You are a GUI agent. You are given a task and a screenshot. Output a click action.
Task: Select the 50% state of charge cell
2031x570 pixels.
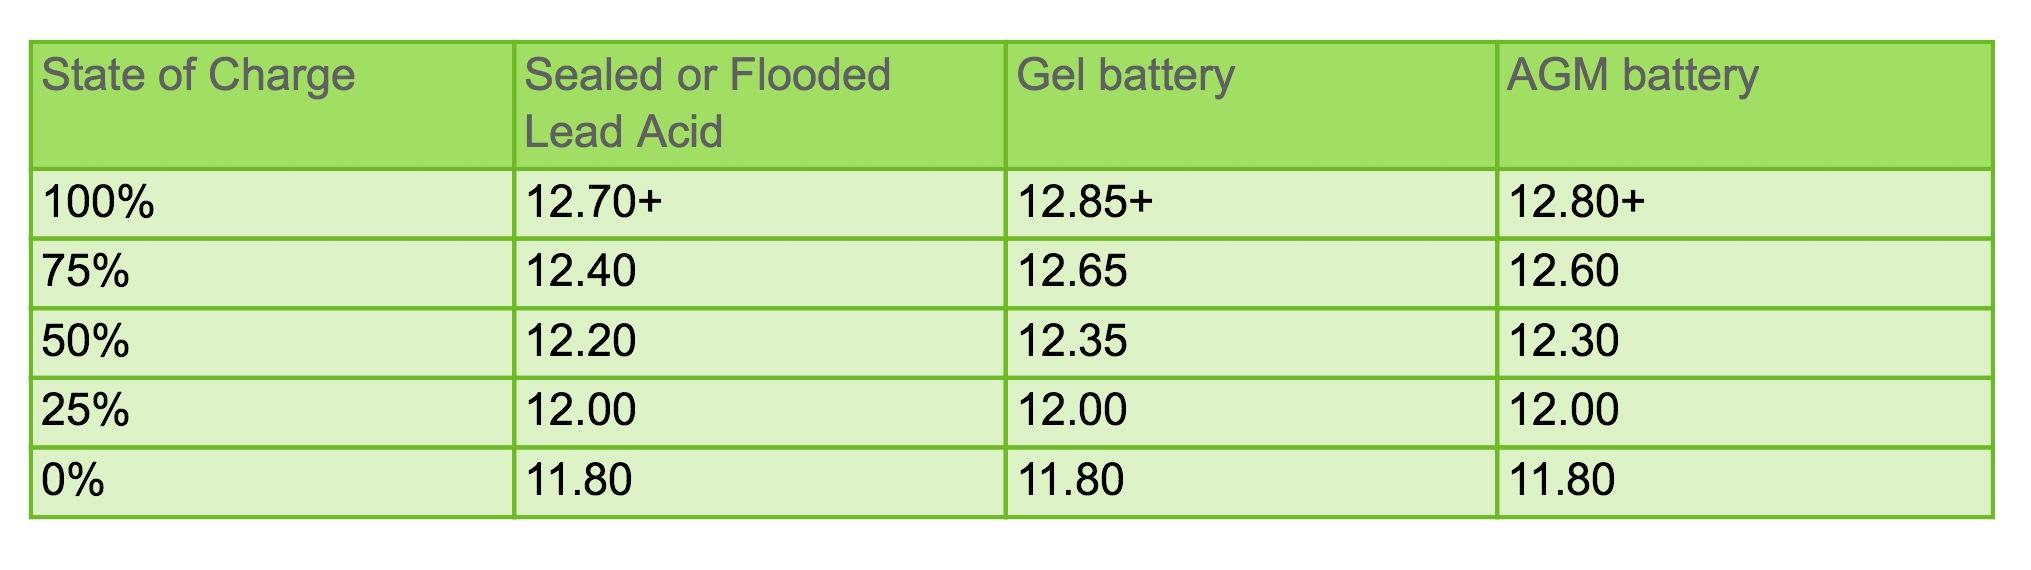[272, 343]
